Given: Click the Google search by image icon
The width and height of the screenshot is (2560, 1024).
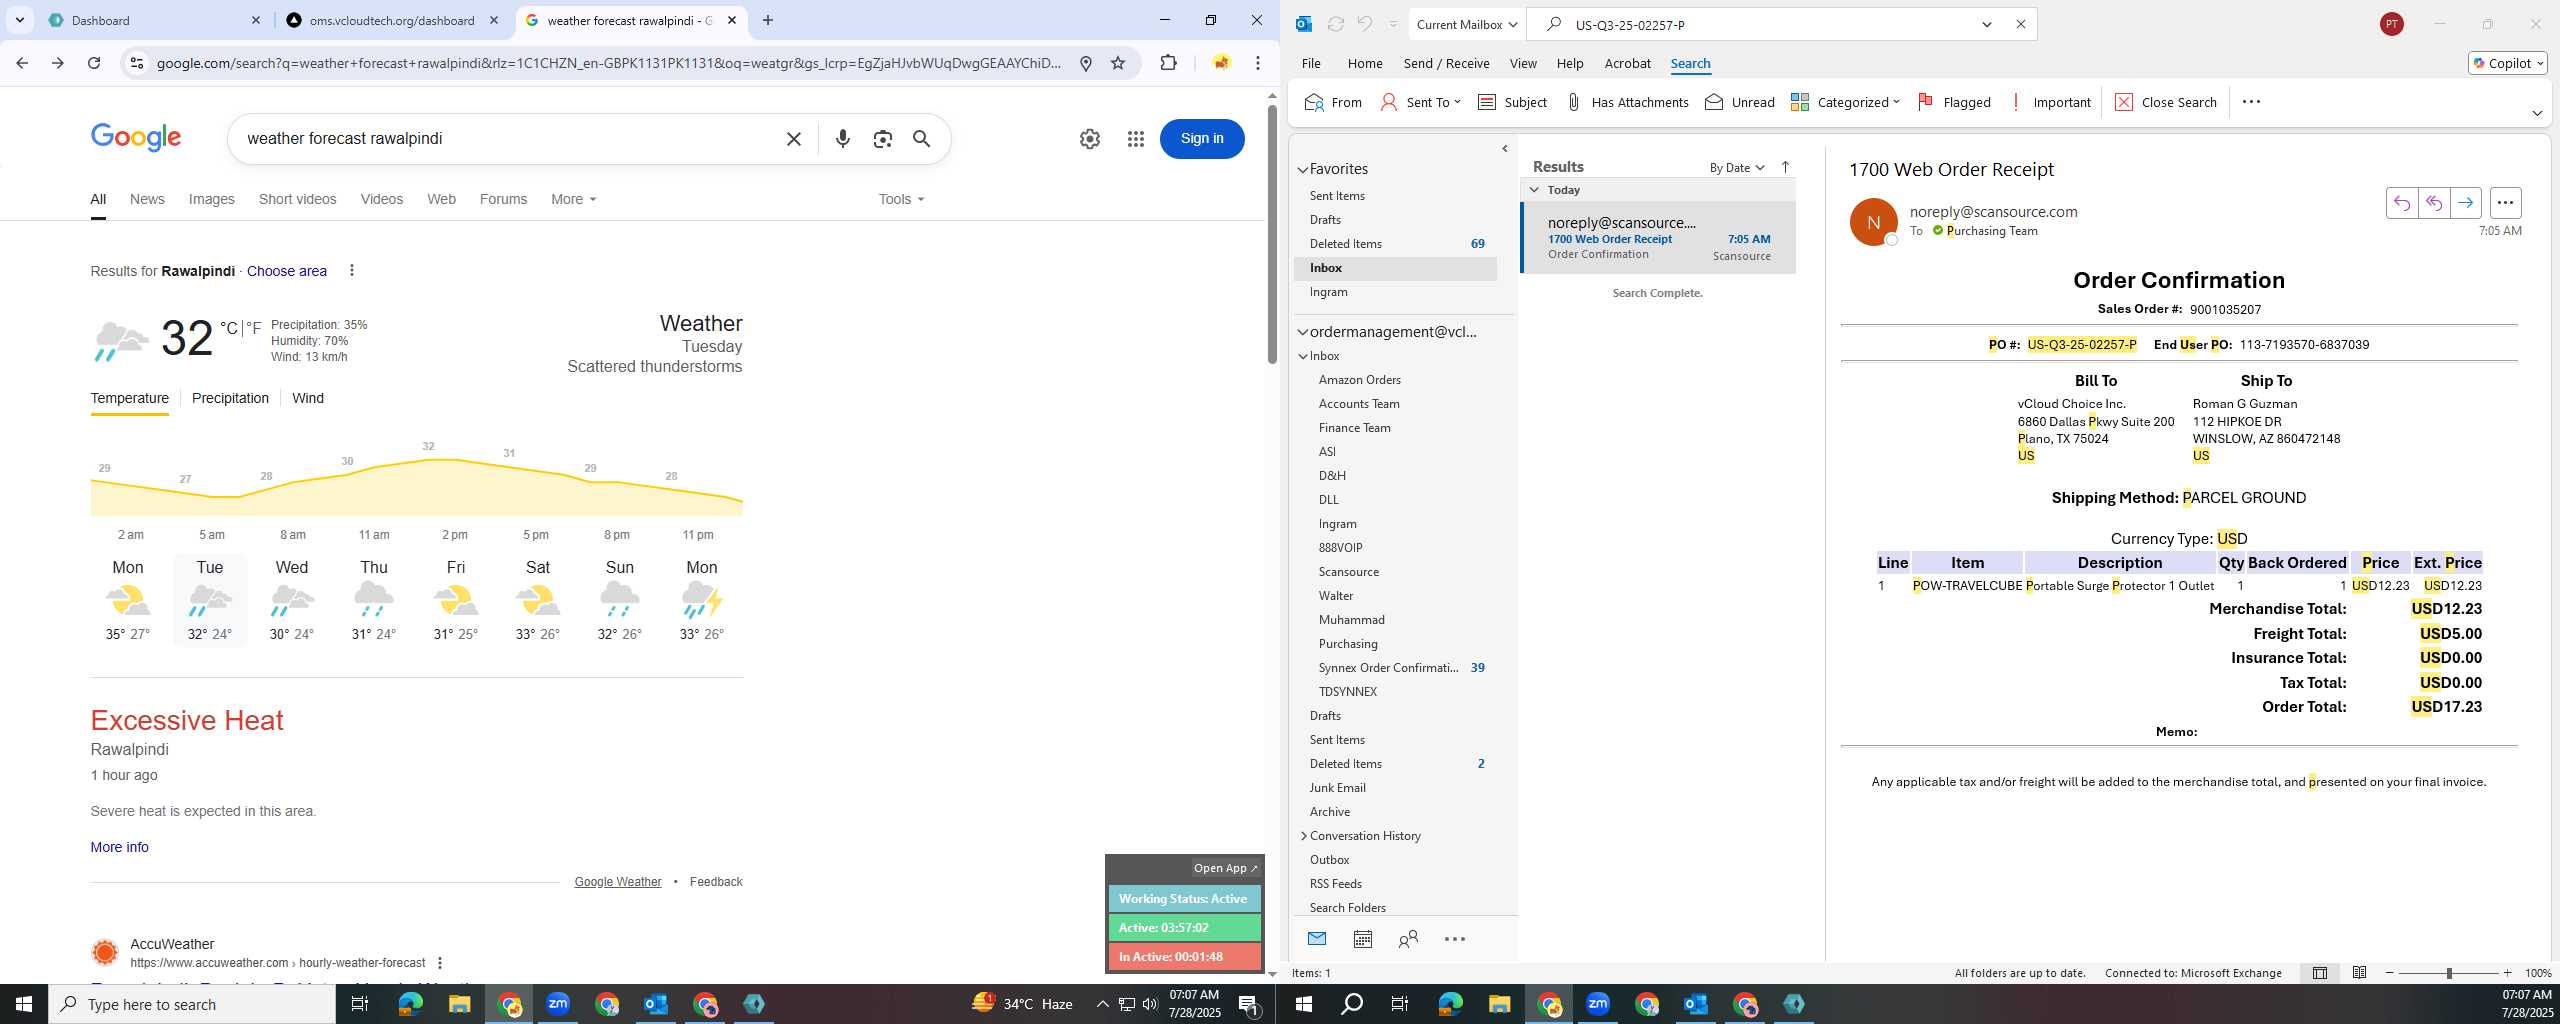Looking at the screenshot, I should pos(882,139).
